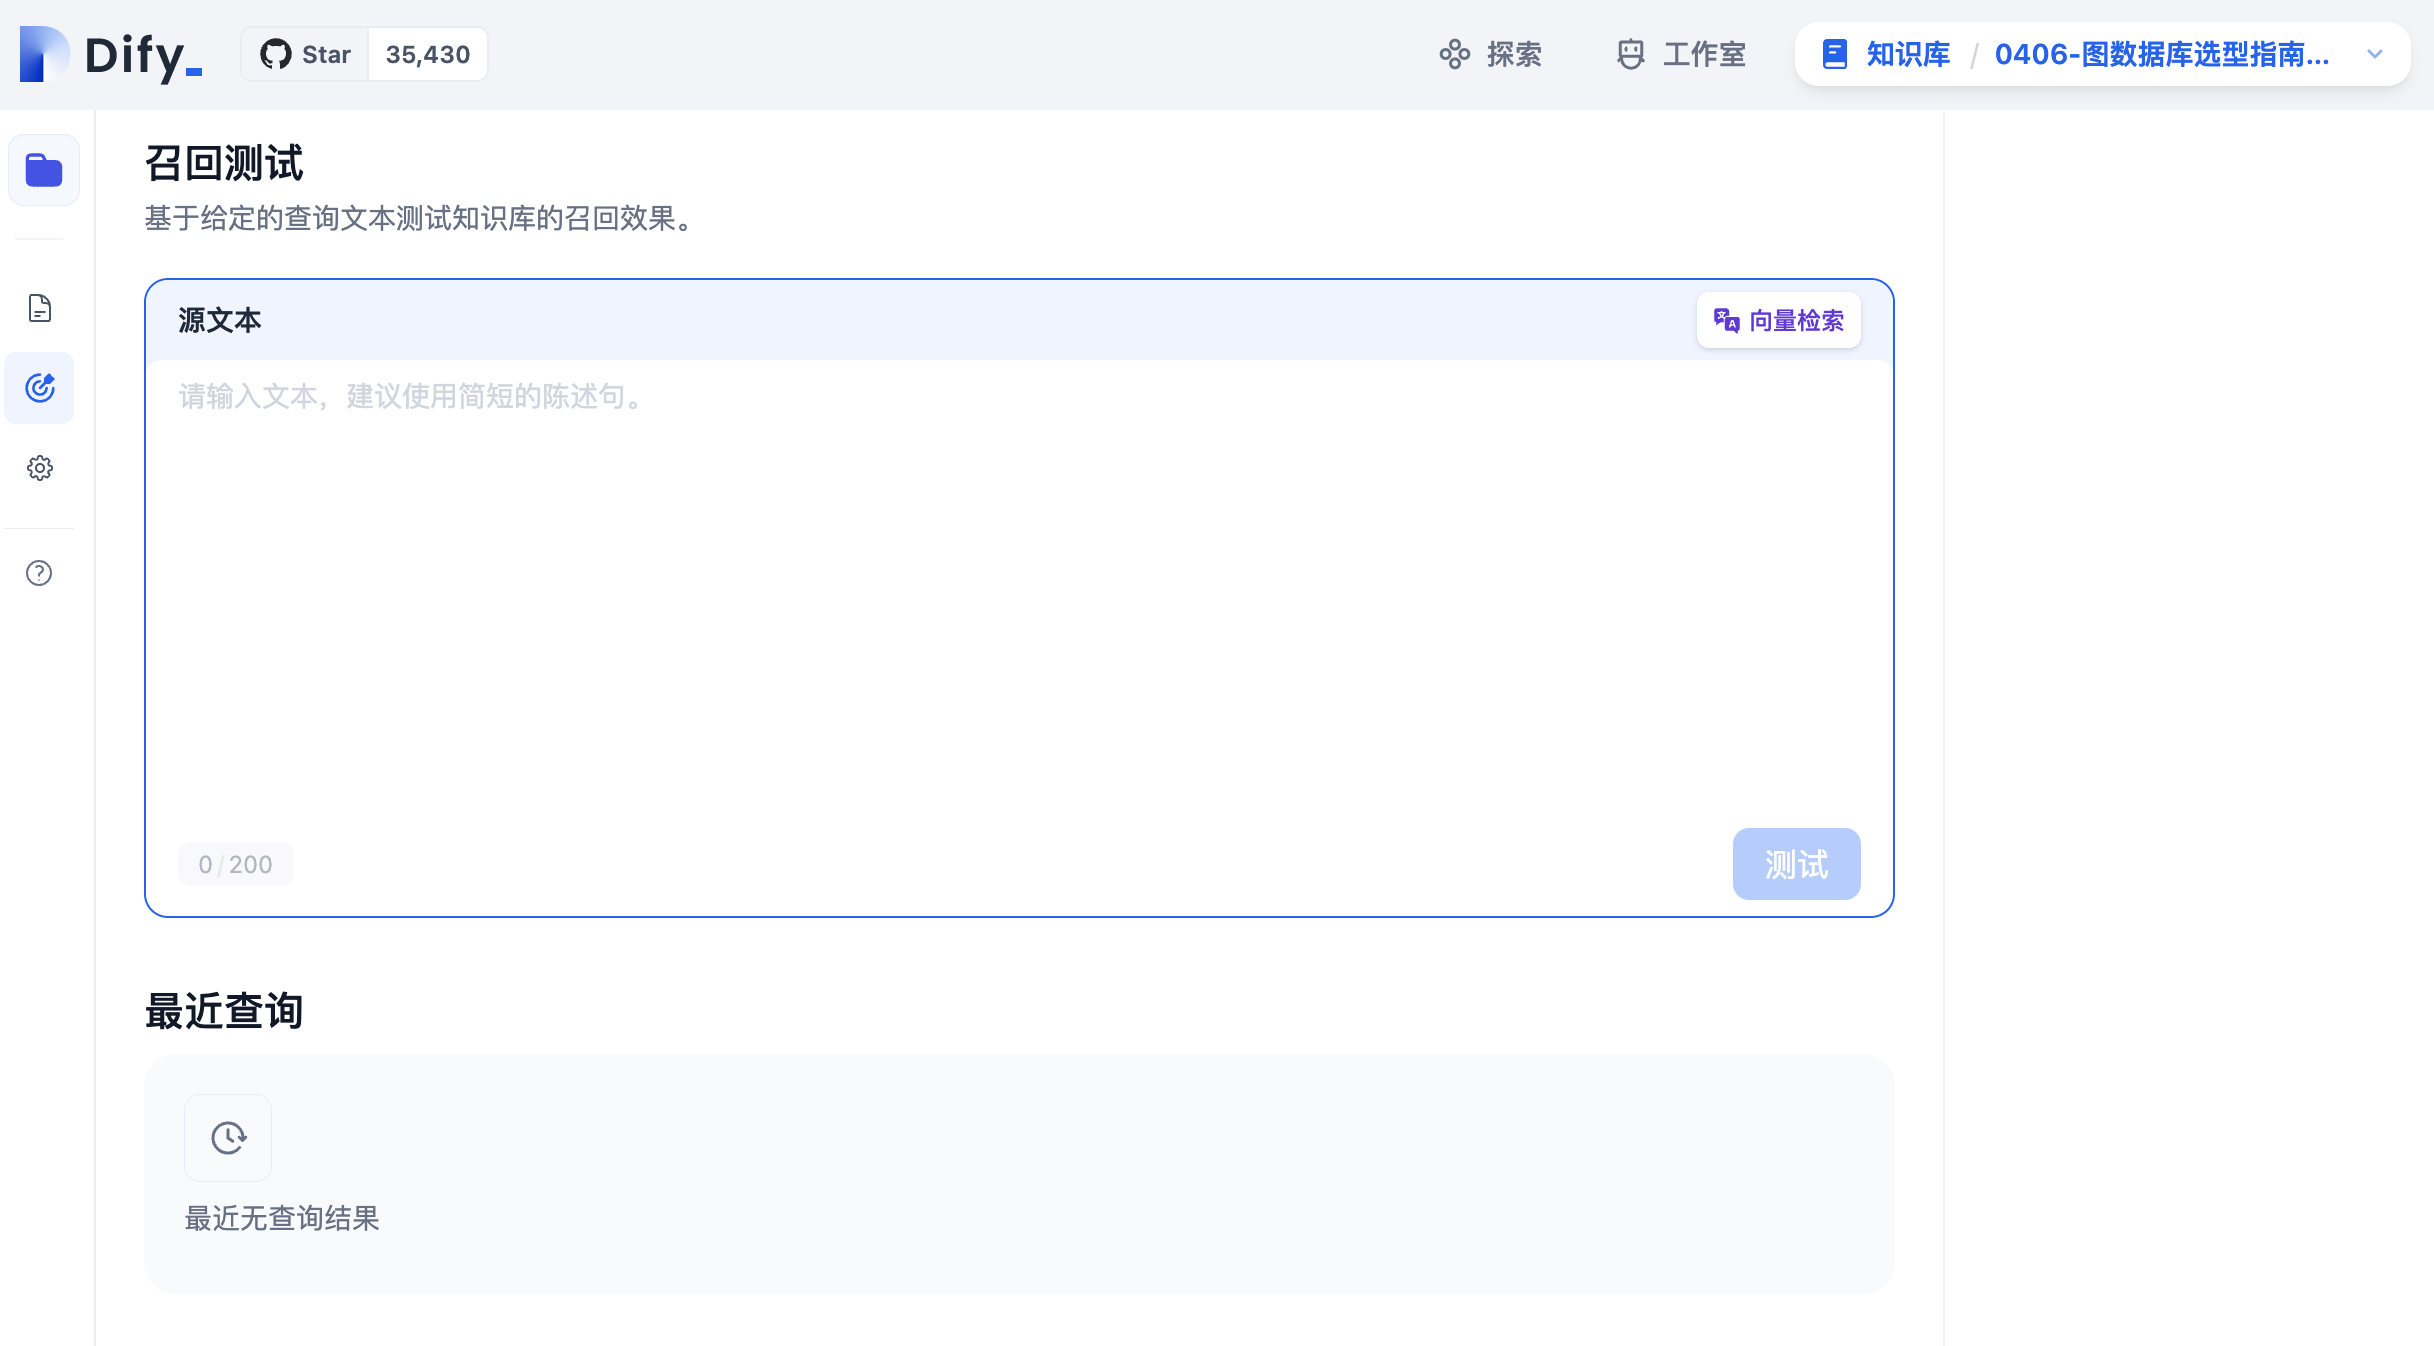This screenshot has width=2434, height=1346.
Task: Click the knowledge base book icon
Action: coord(1834,54)
